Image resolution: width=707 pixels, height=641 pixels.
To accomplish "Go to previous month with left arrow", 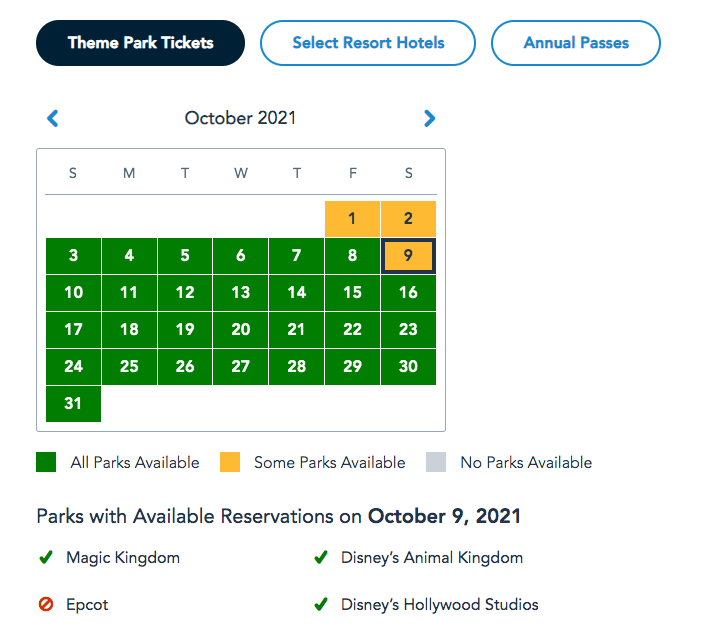I will [x=53, y=118].
